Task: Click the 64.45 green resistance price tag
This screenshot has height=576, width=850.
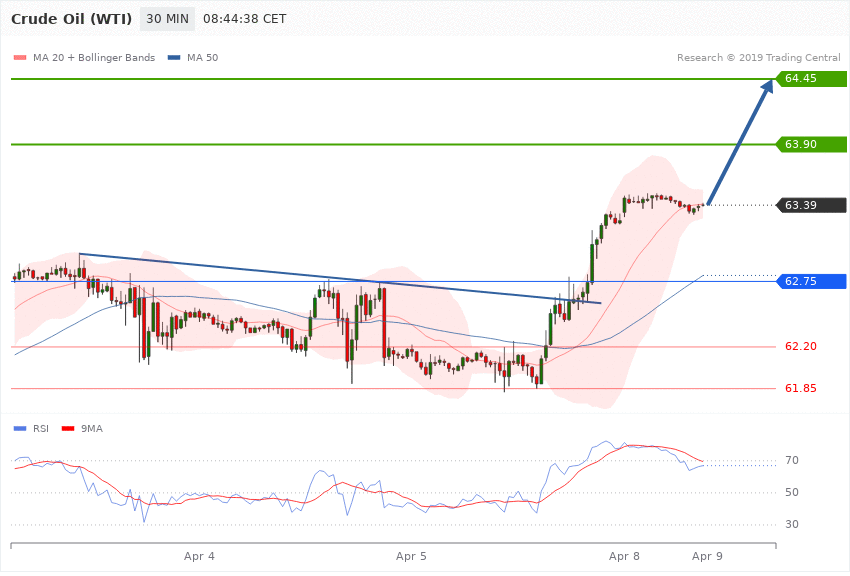Action: click(x=812, y=79)
